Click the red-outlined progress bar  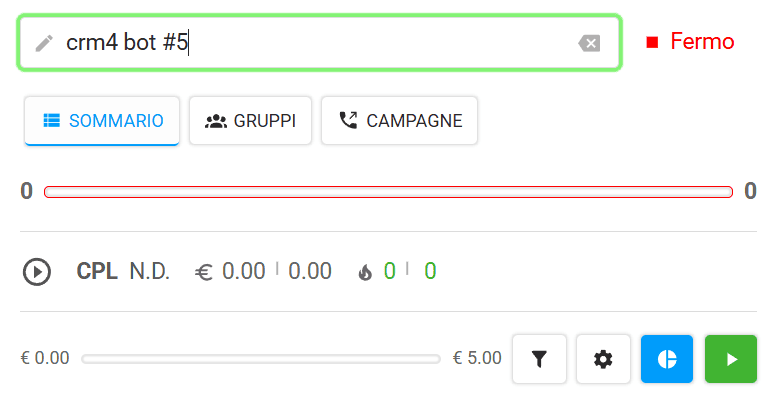[388, 192]
